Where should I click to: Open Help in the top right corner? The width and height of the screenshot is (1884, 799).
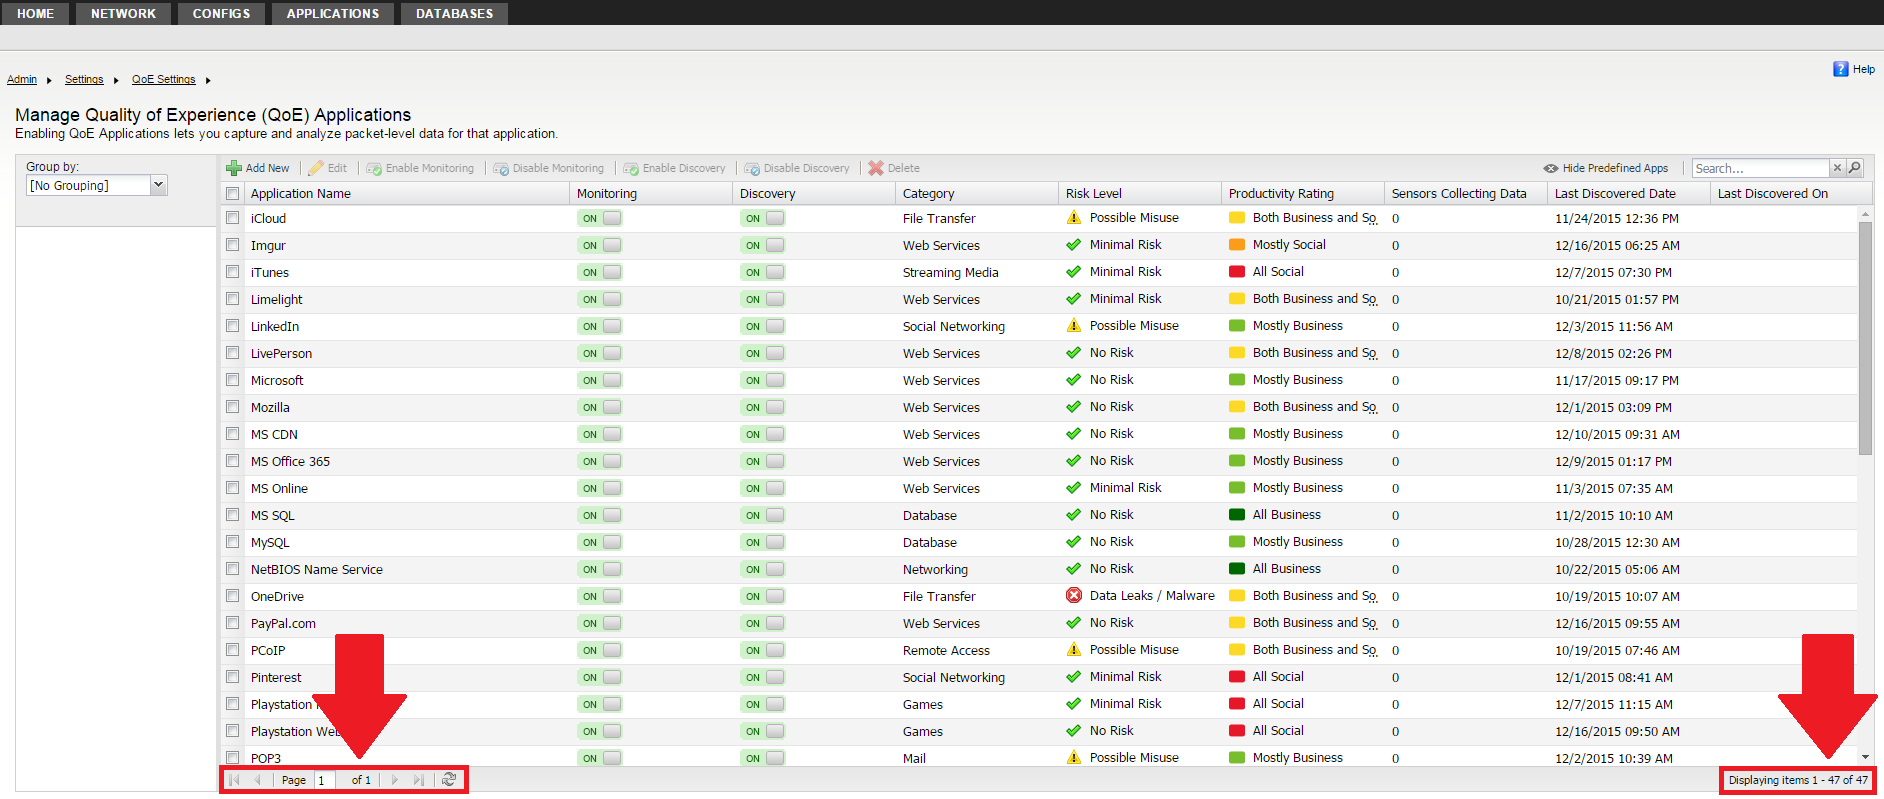click(x=1854, y=69)
